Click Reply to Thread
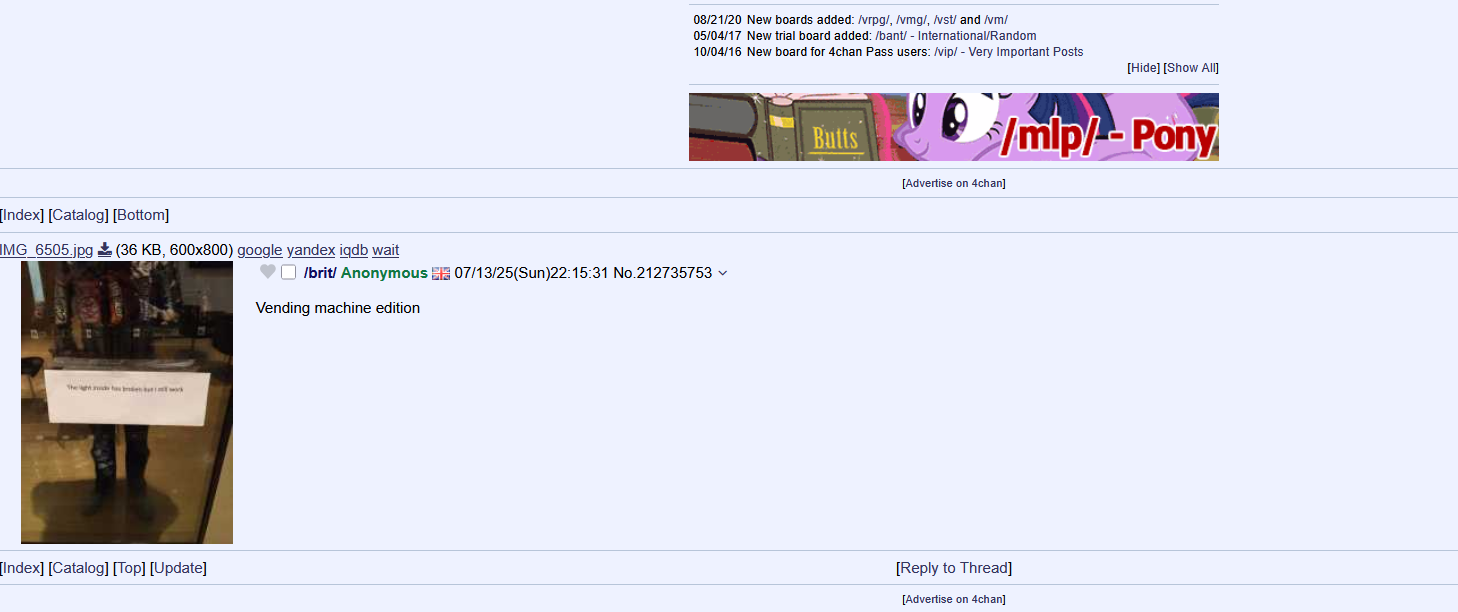Image resolution: width=1458 pixels, height=612 pixels. [954, 568]
